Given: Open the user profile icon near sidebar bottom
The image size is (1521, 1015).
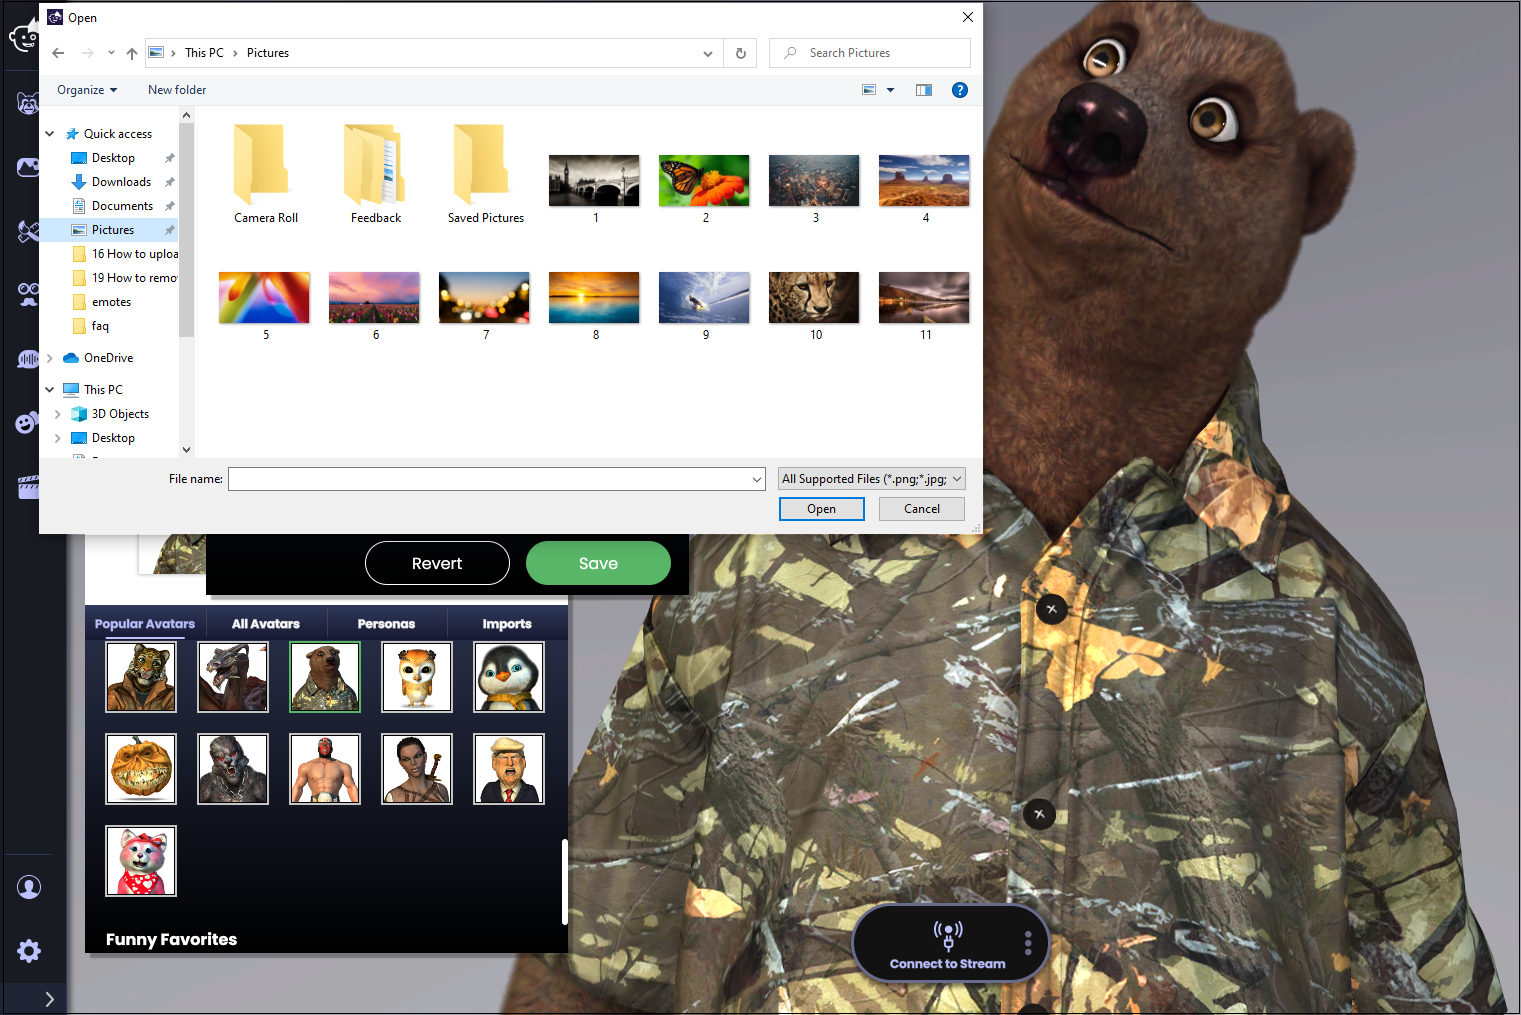Looking at the screenshot, I should point(29,886).
